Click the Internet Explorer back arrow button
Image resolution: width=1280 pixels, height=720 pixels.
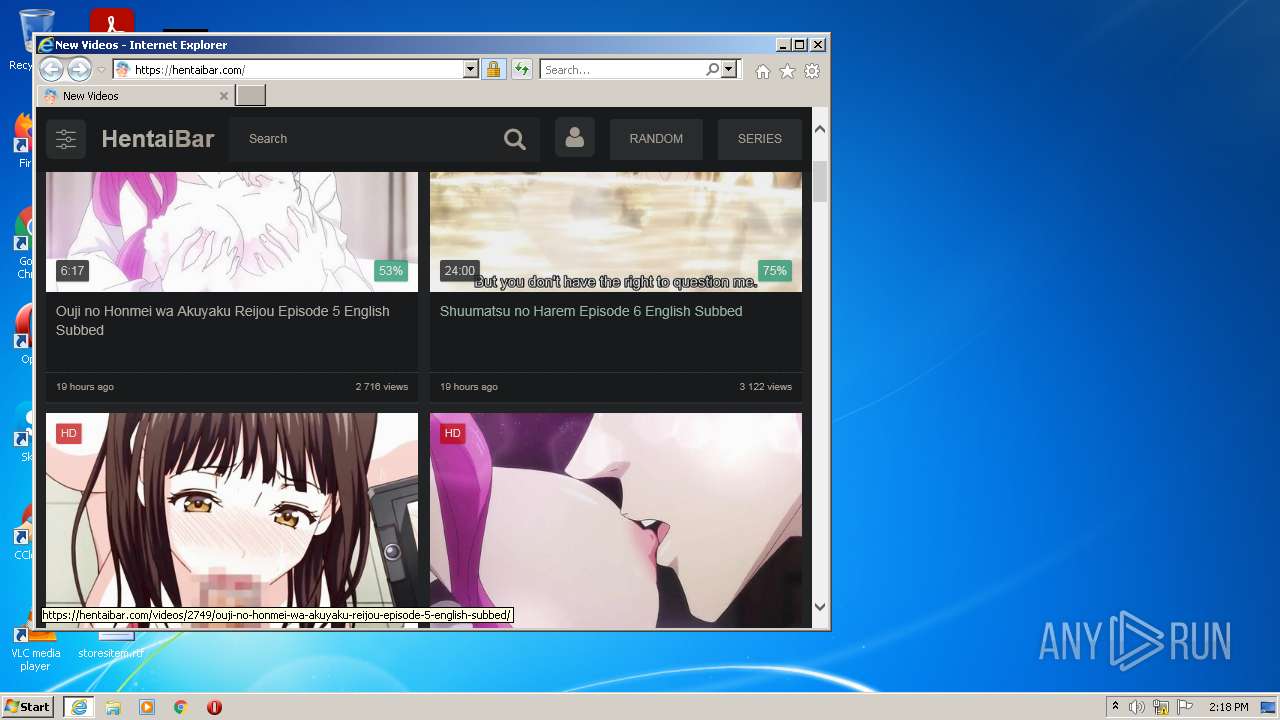pos(51,69)
